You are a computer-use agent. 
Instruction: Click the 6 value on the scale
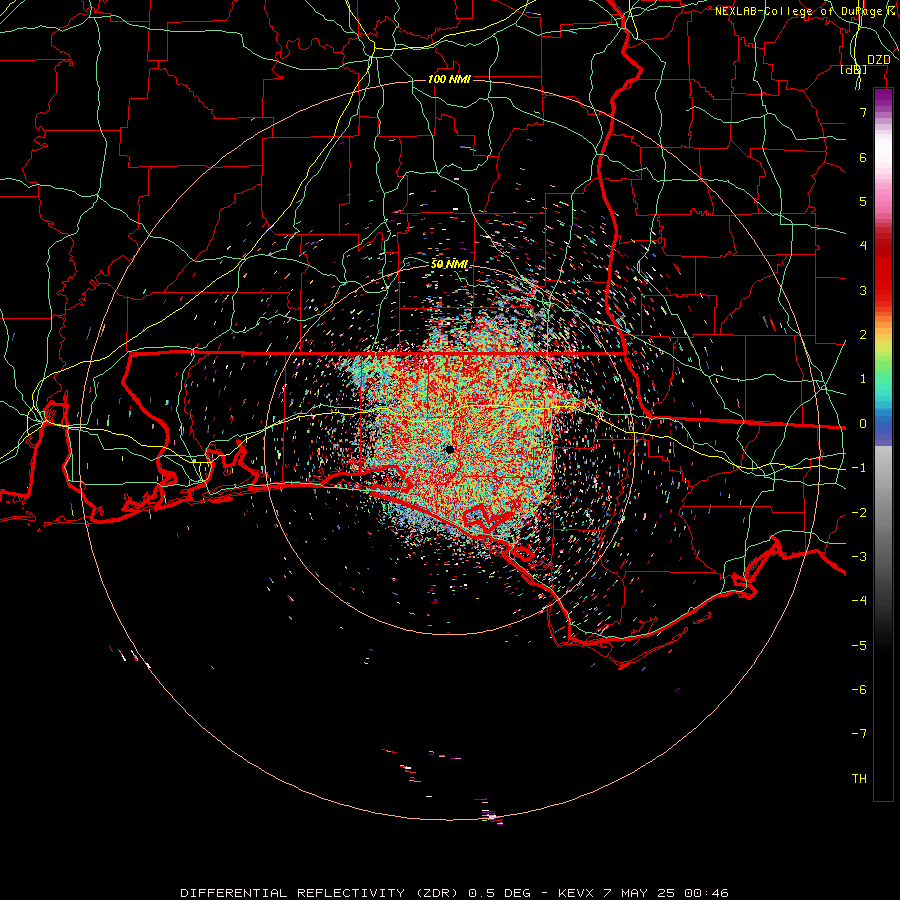[x=863, y=157]
